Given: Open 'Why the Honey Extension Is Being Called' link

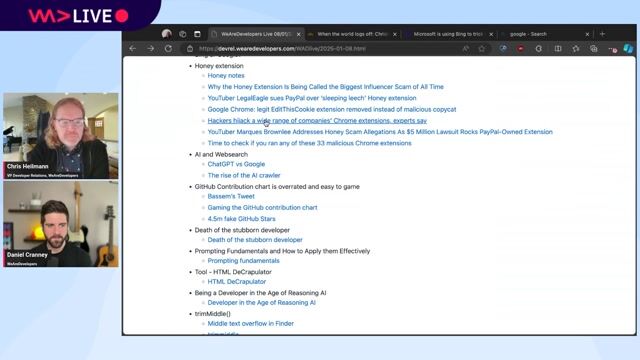Looking at the screenshot, I should [x=325, y=87].
